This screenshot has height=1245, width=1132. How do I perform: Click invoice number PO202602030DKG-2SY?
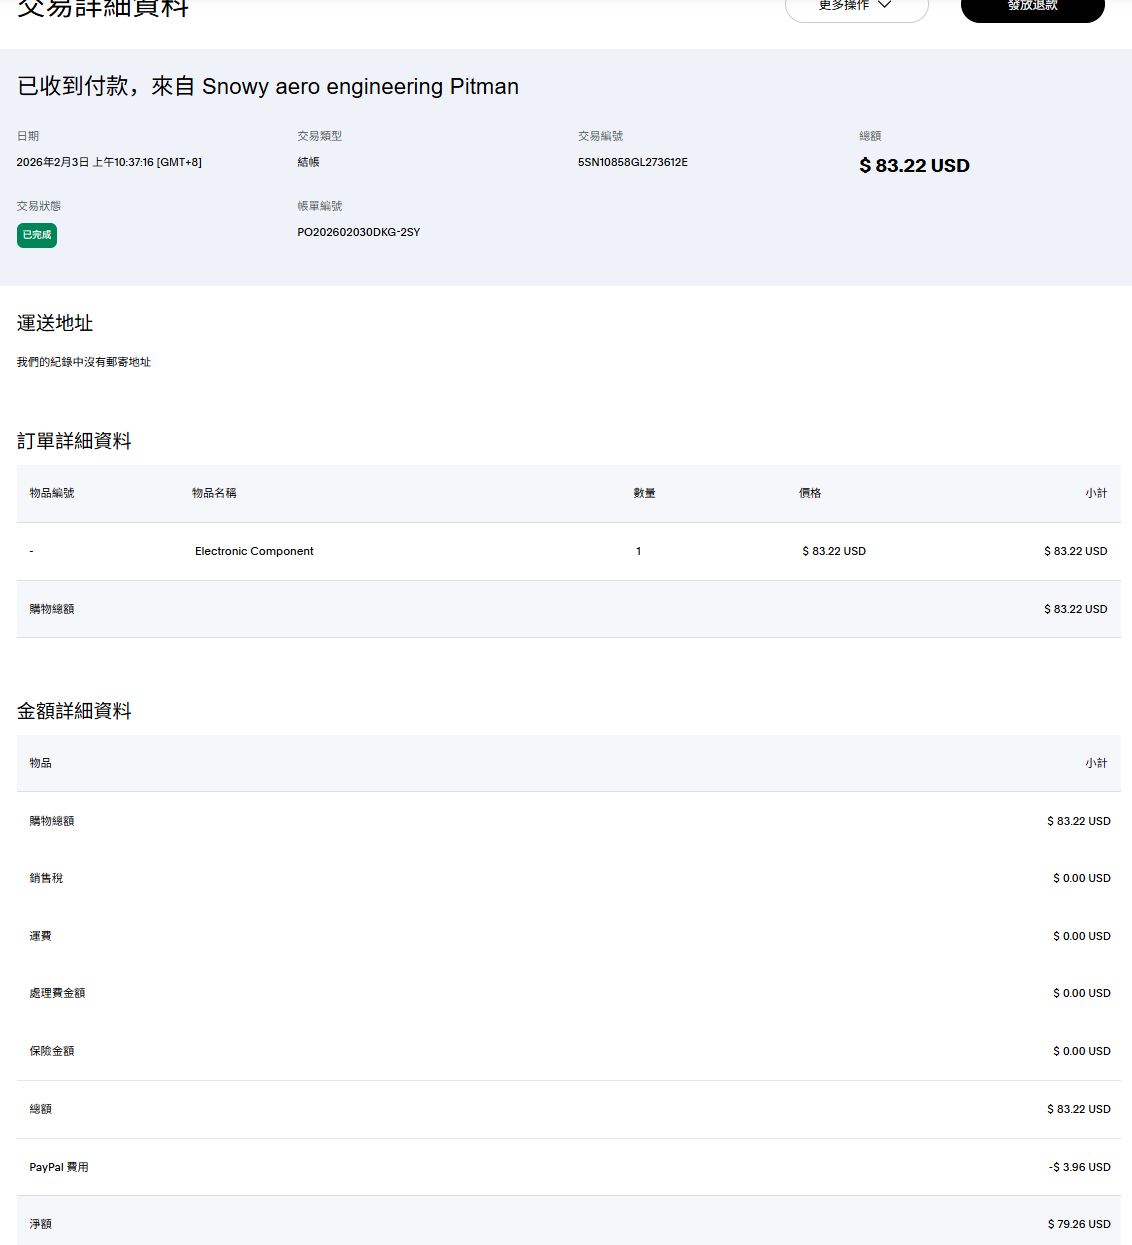358,232
